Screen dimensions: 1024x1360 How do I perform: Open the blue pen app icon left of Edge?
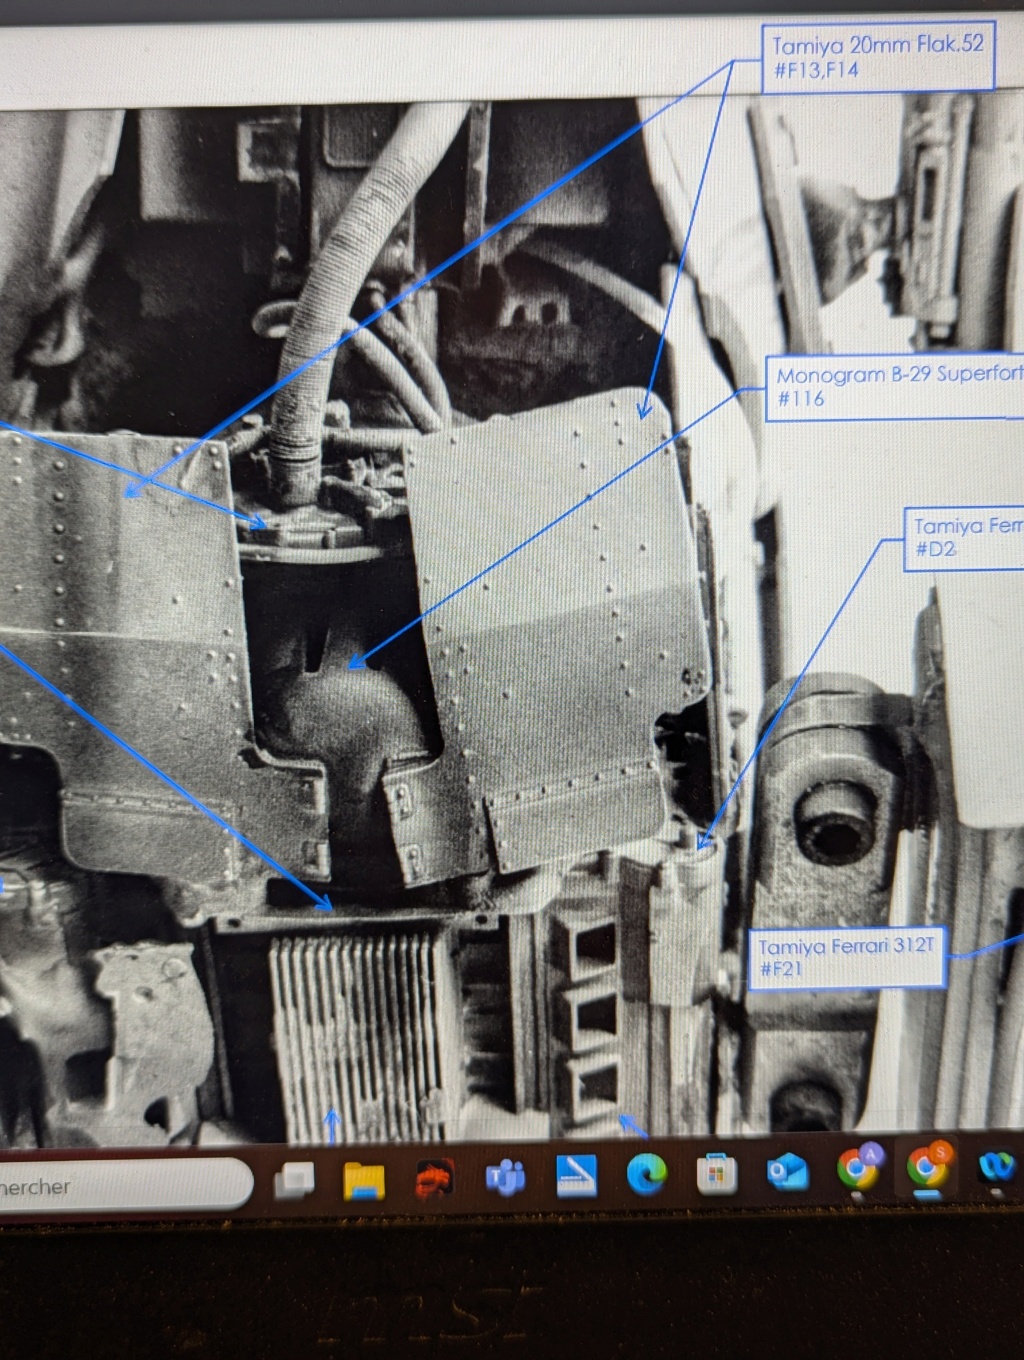(576, 1175)
